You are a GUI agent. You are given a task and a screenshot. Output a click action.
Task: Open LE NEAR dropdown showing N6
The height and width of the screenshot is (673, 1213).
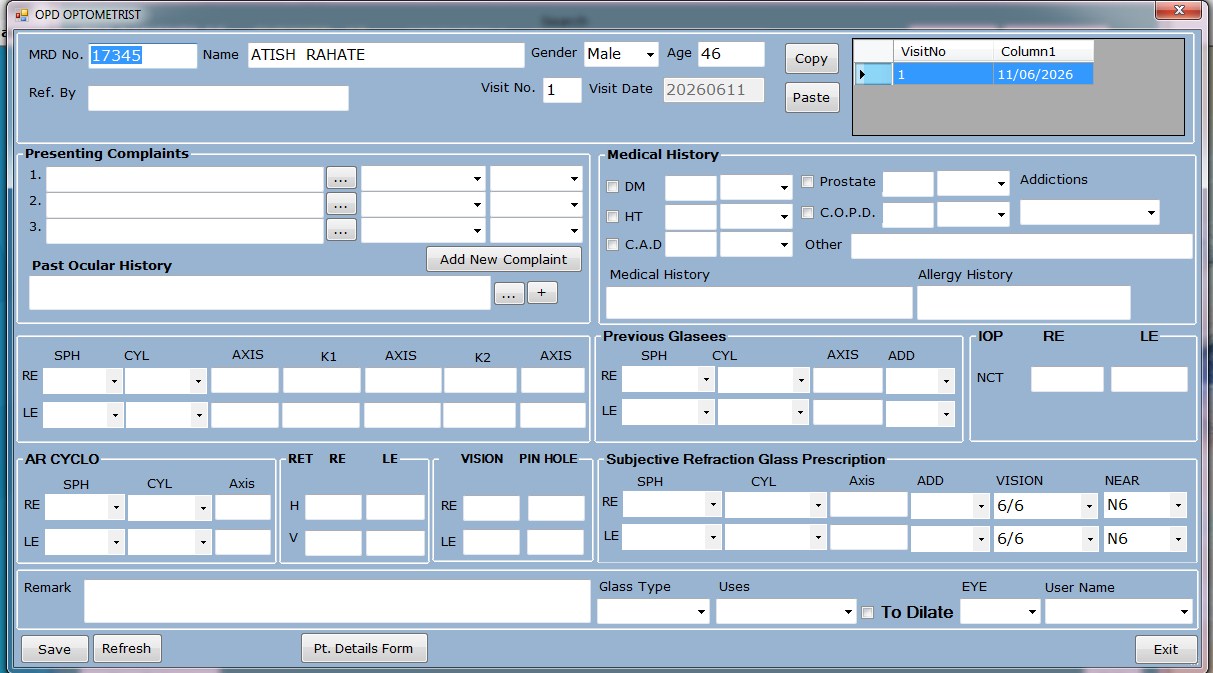click(x=1144, y=539)
